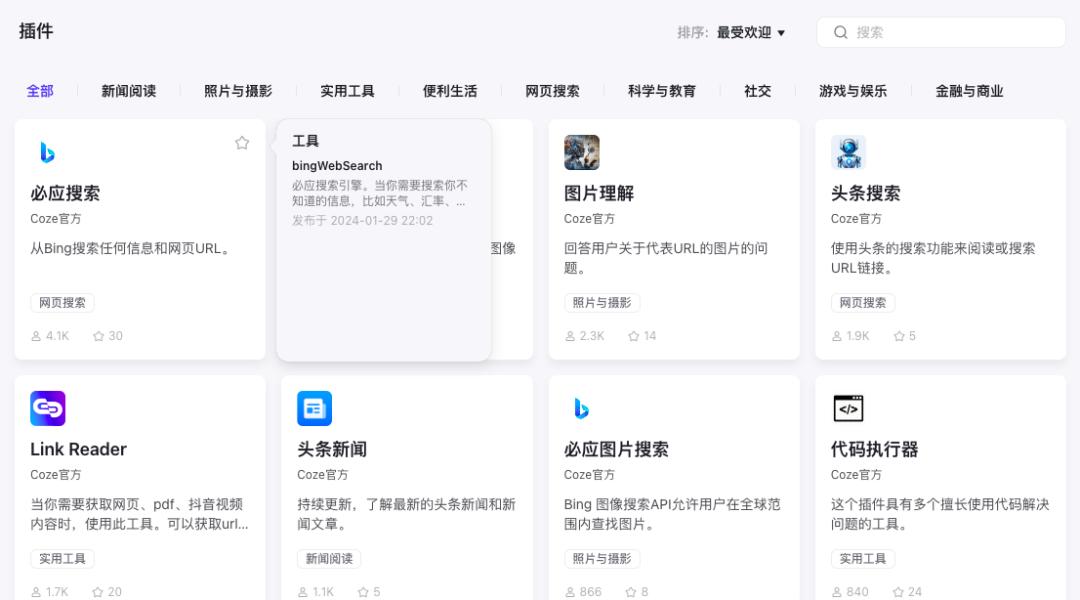Click user count icon on 必应搜索 card
Image resolution: width=1080 pixels, height=600 pixels.
click(36, 336)
